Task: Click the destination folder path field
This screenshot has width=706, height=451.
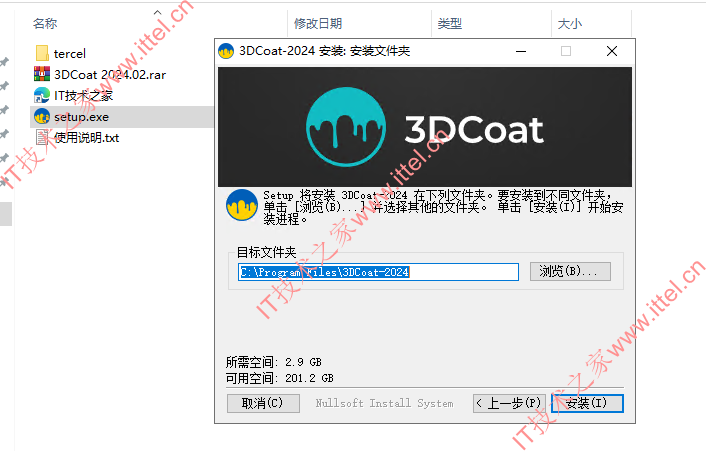Action: pos(378,272)
